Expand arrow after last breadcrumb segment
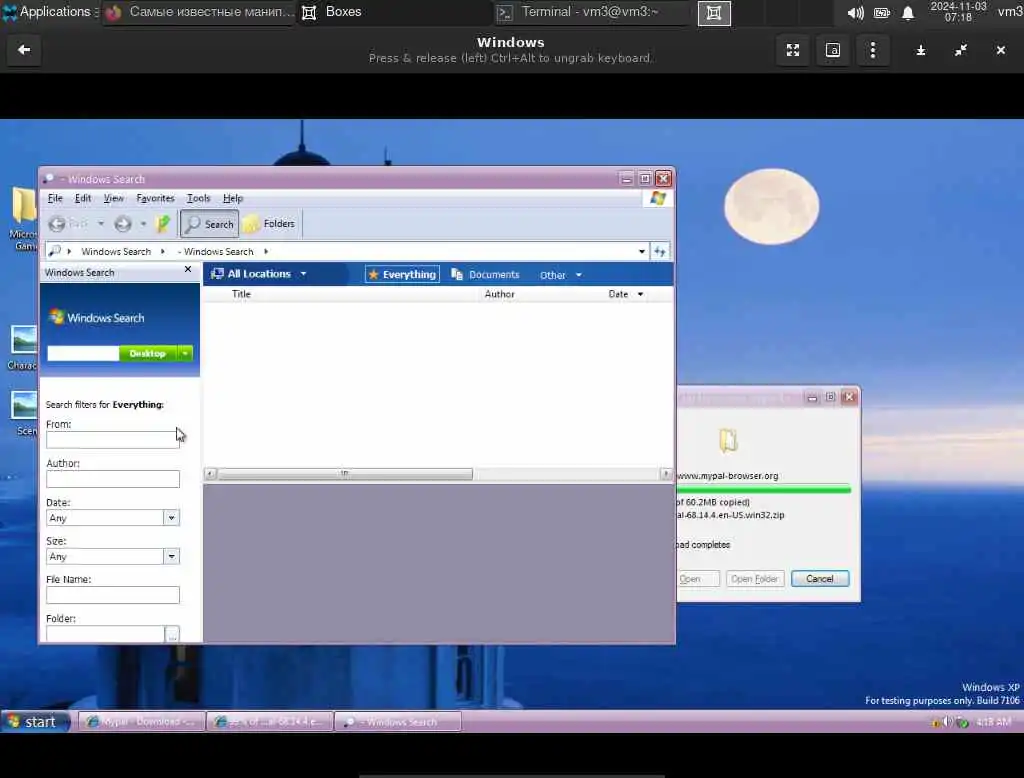The width and height of the screenshot is (1024, 778). click(x=266, y=251)
